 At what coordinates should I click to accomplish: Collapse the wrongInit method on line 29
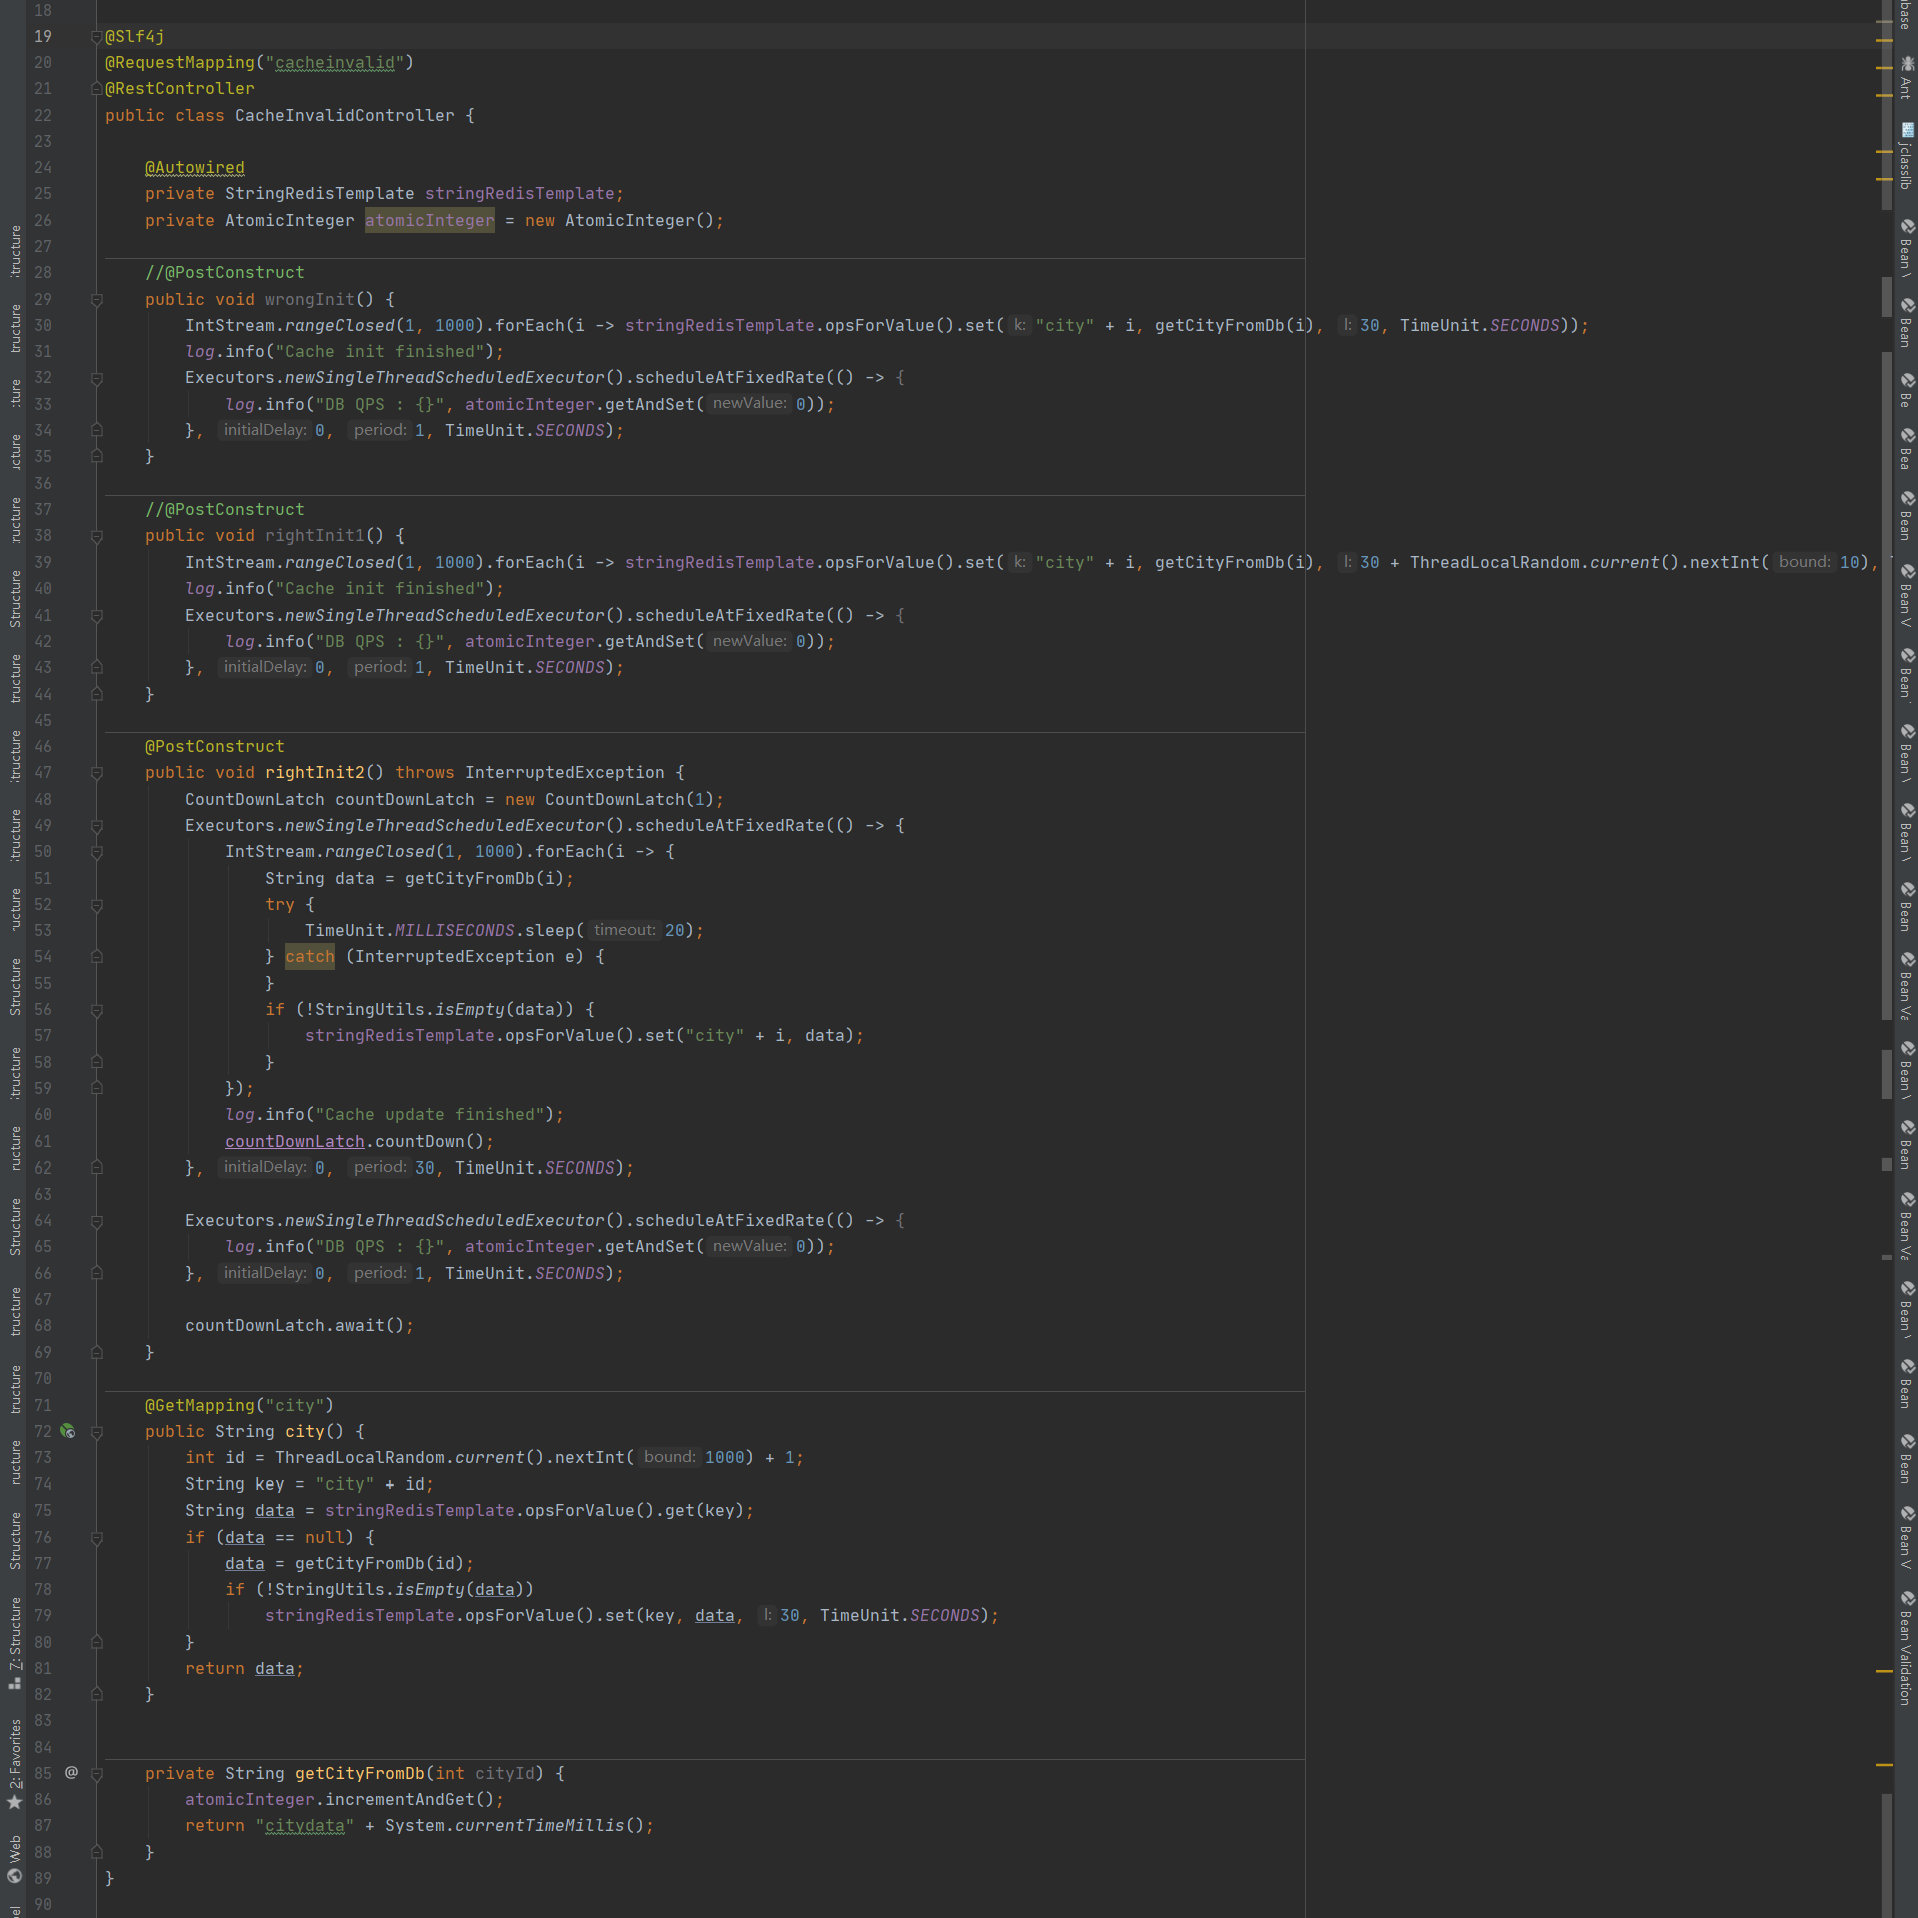click(97, 300)
